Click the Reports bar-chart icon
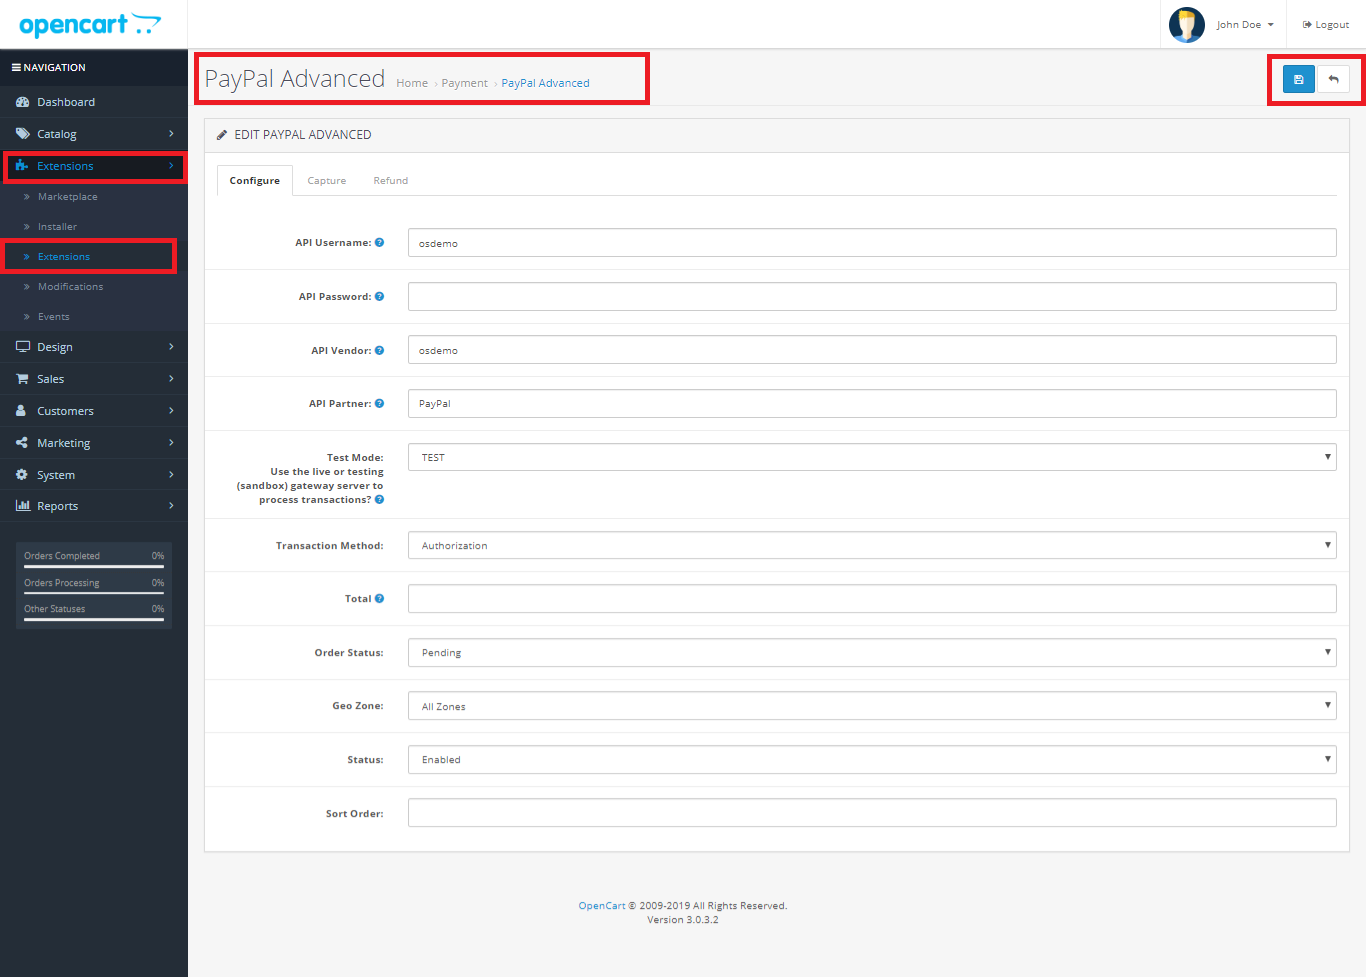1366x977 pixels. (22, 506)
